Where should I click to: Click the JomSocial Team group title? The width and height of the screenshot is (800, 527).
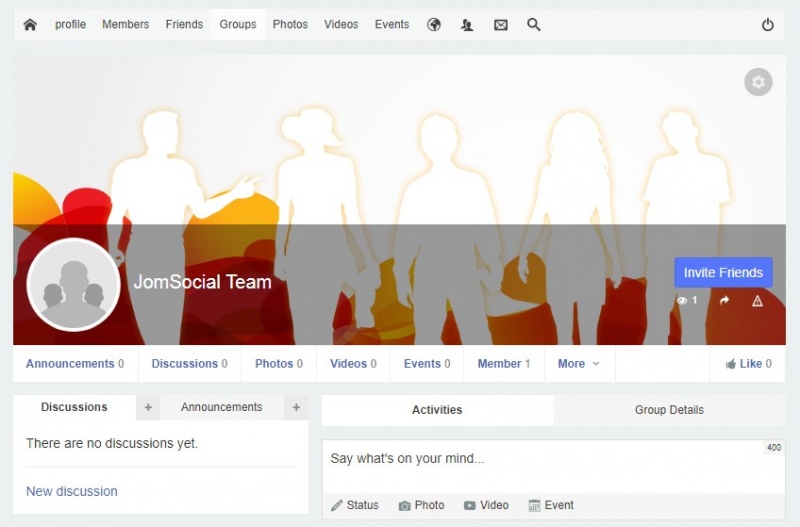(x=203, y=282)
